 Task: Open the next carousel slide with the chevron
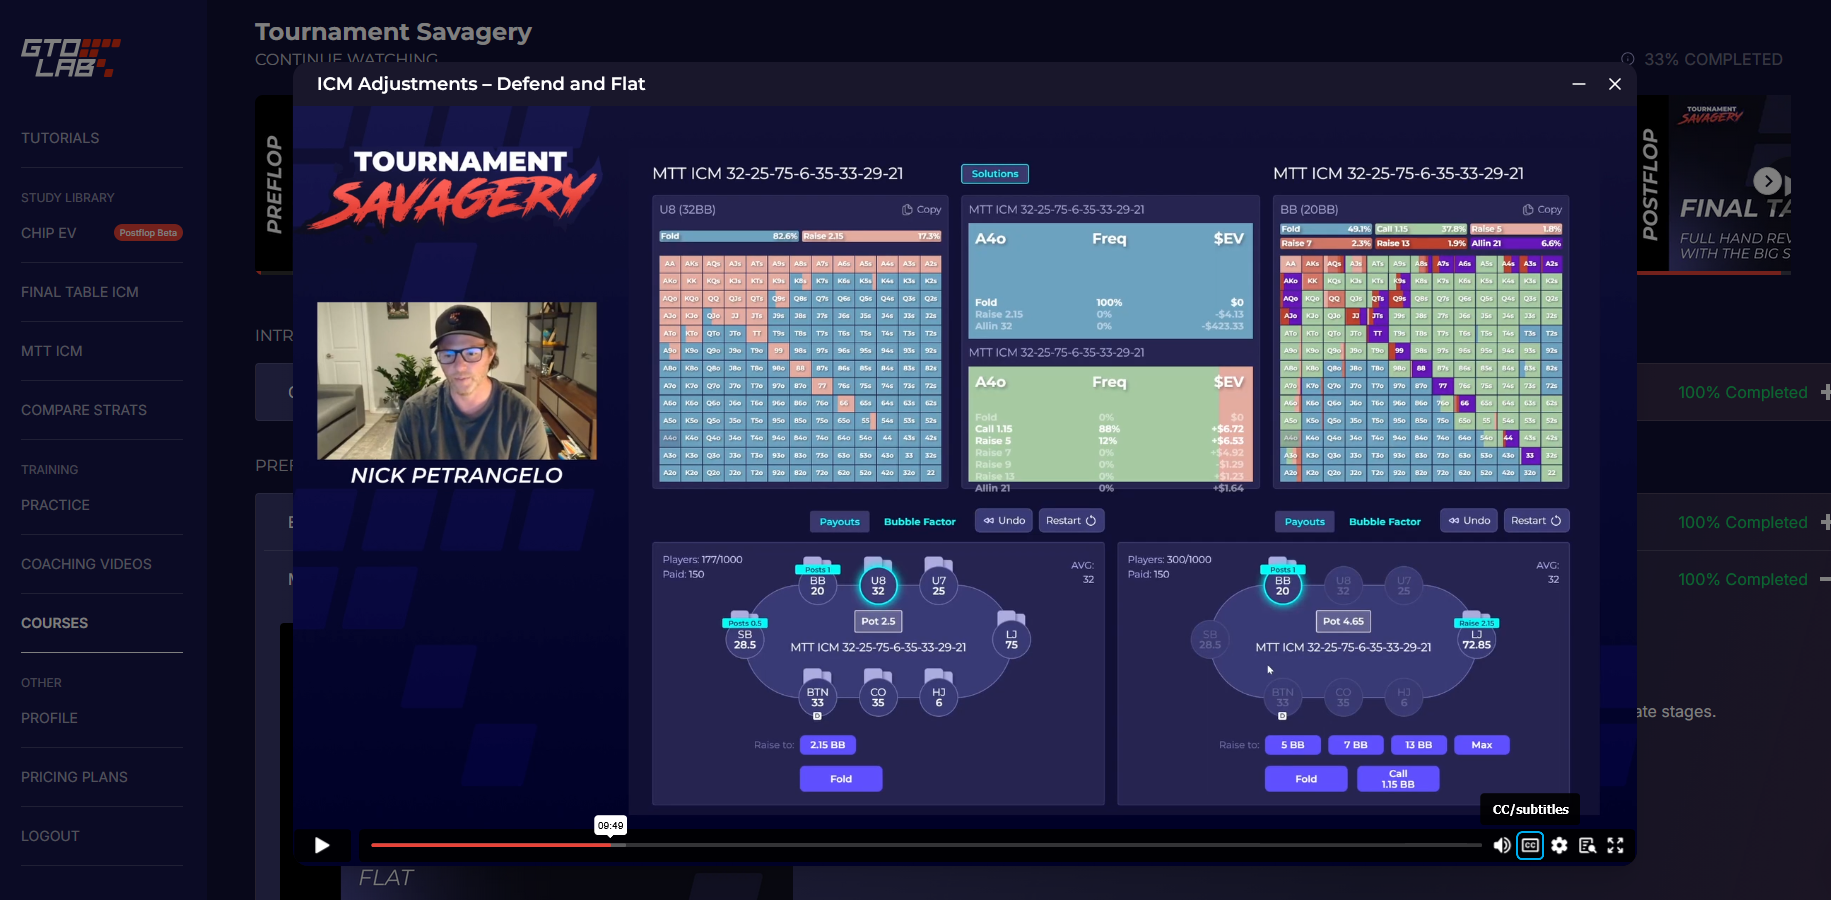tap(1767, 181)
